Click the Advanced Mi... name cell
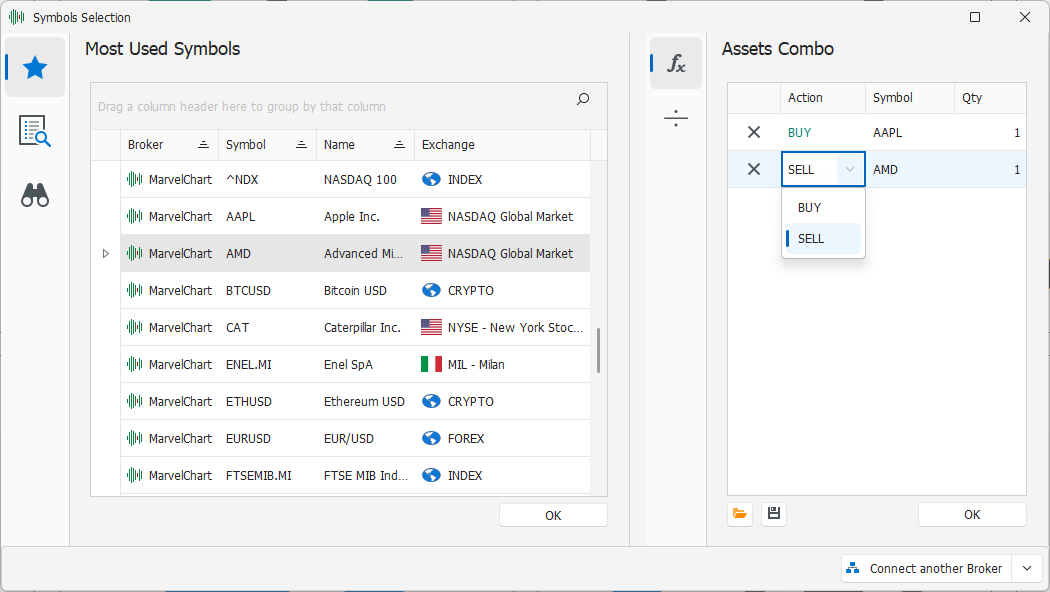The height and width of the screenshot is (592, 1050). click(366, 254)
